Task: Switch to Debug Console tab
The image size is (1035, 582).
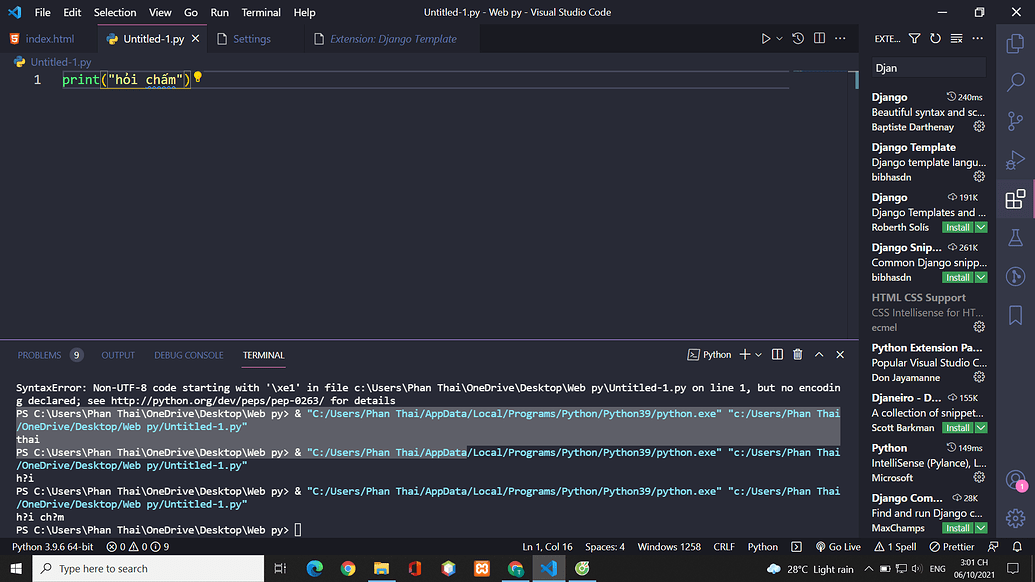Action: coord(189,355)
